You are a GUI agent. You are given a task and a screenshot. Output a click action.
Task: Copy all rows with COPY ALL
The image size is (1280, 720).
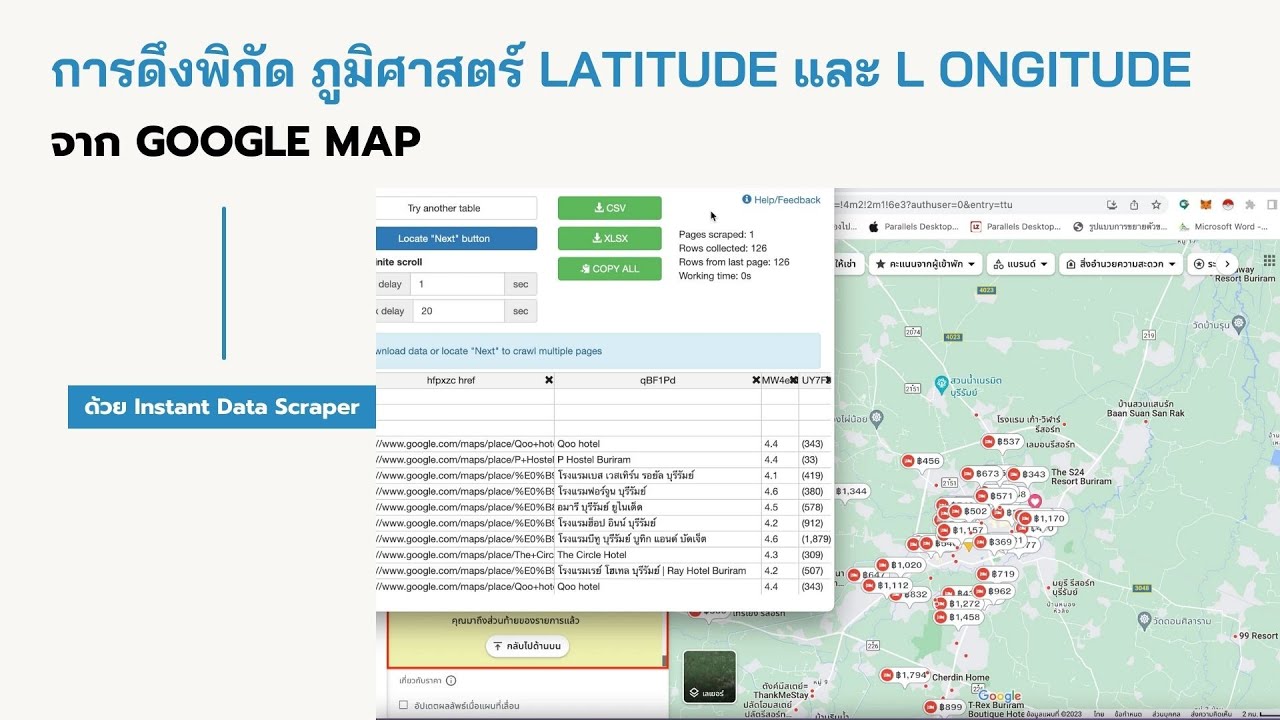pyautogui.click(x=609, y=269)
